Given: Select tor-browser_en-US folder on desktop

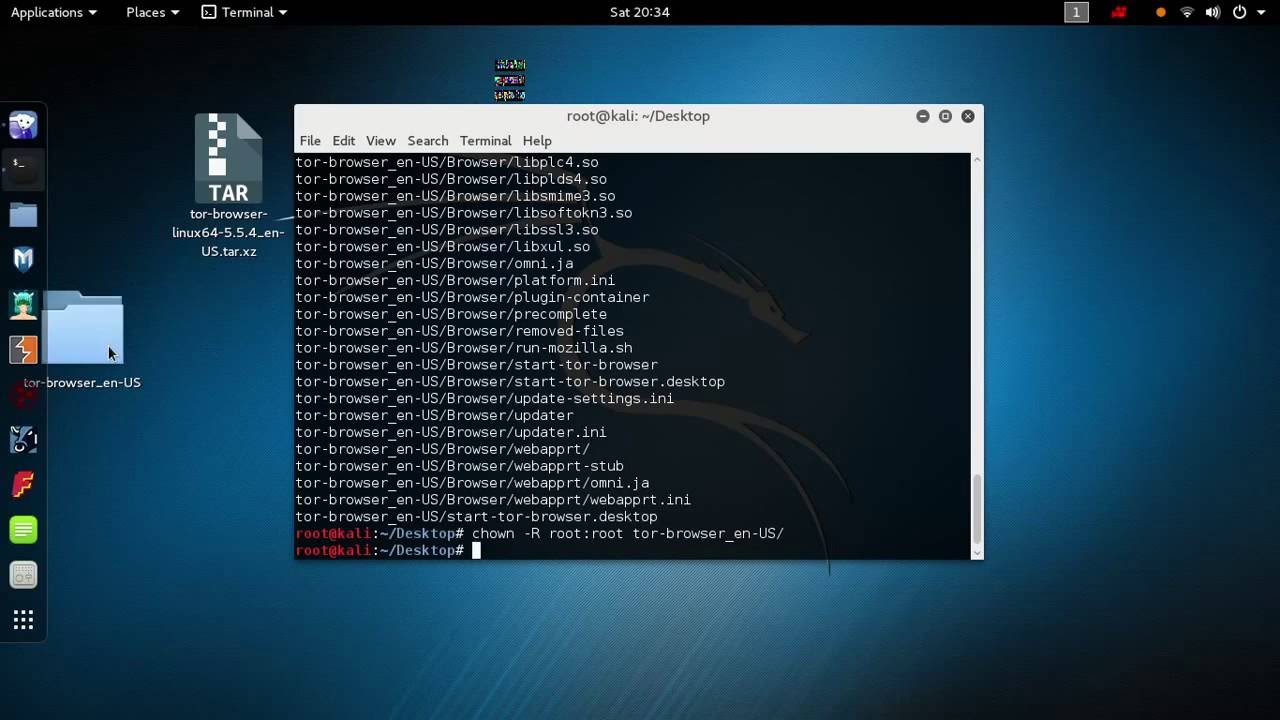Looking at the screenshot, I should pos(82,340).
